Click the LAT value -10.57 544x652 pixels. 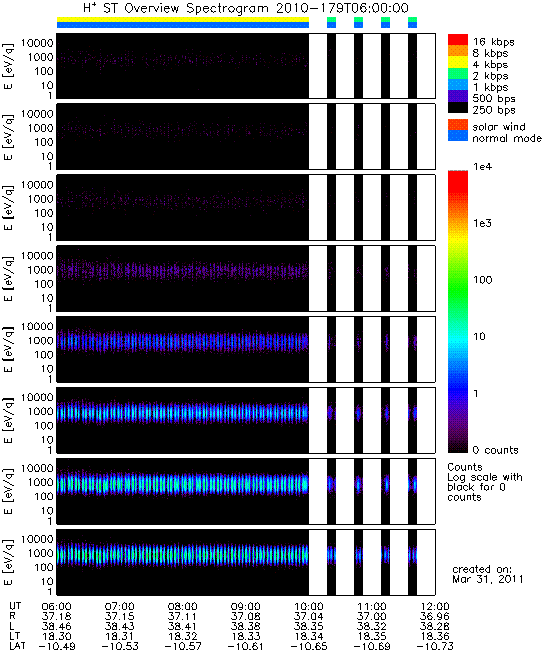coord(182,646)
